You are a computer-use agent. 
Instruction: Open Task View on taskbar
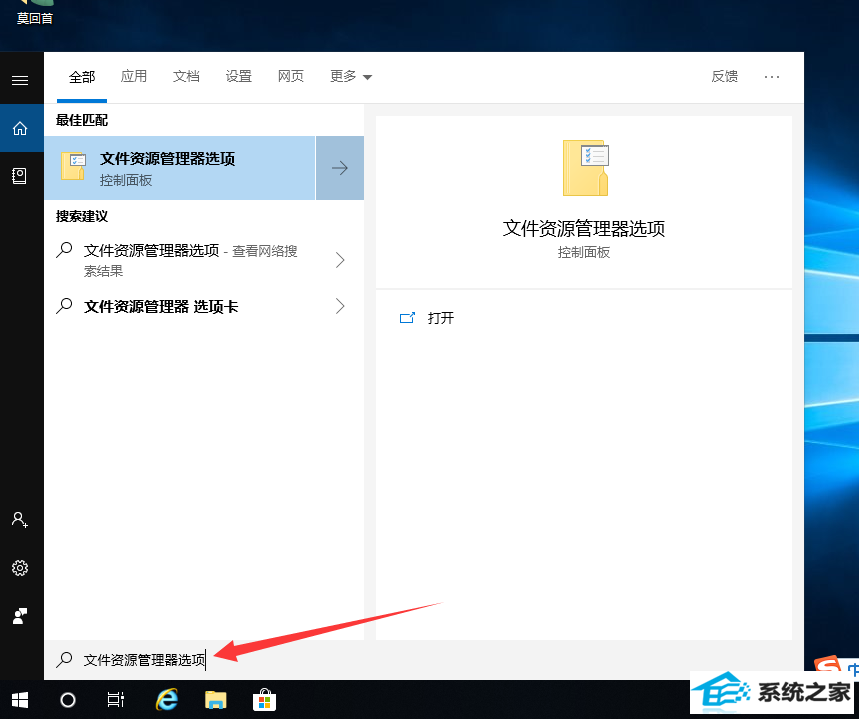[x=116, y=700]
